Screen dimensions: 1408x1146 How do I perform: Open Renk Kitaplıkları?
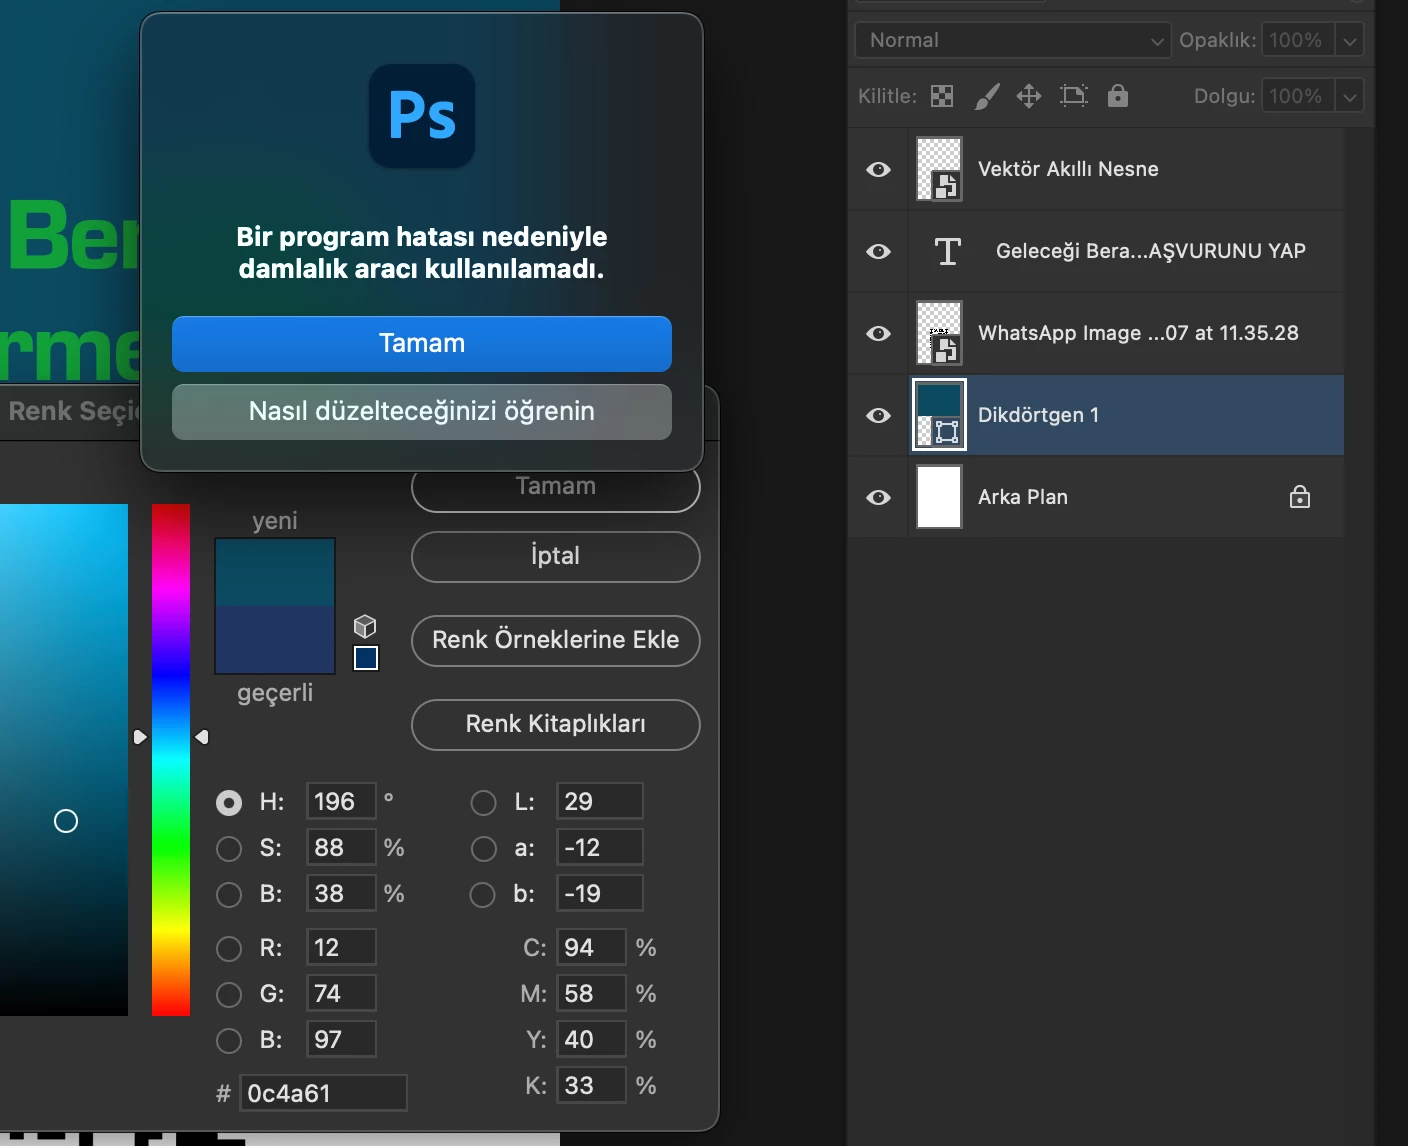click(556, 724)
